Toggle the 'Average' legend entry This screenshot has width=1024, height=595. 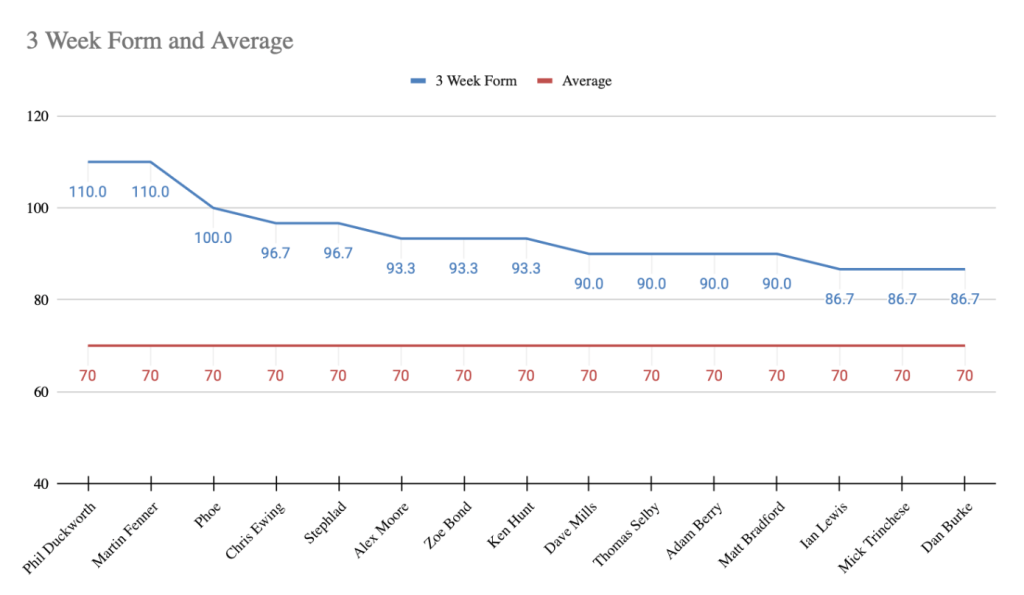(x=586, y=81)
